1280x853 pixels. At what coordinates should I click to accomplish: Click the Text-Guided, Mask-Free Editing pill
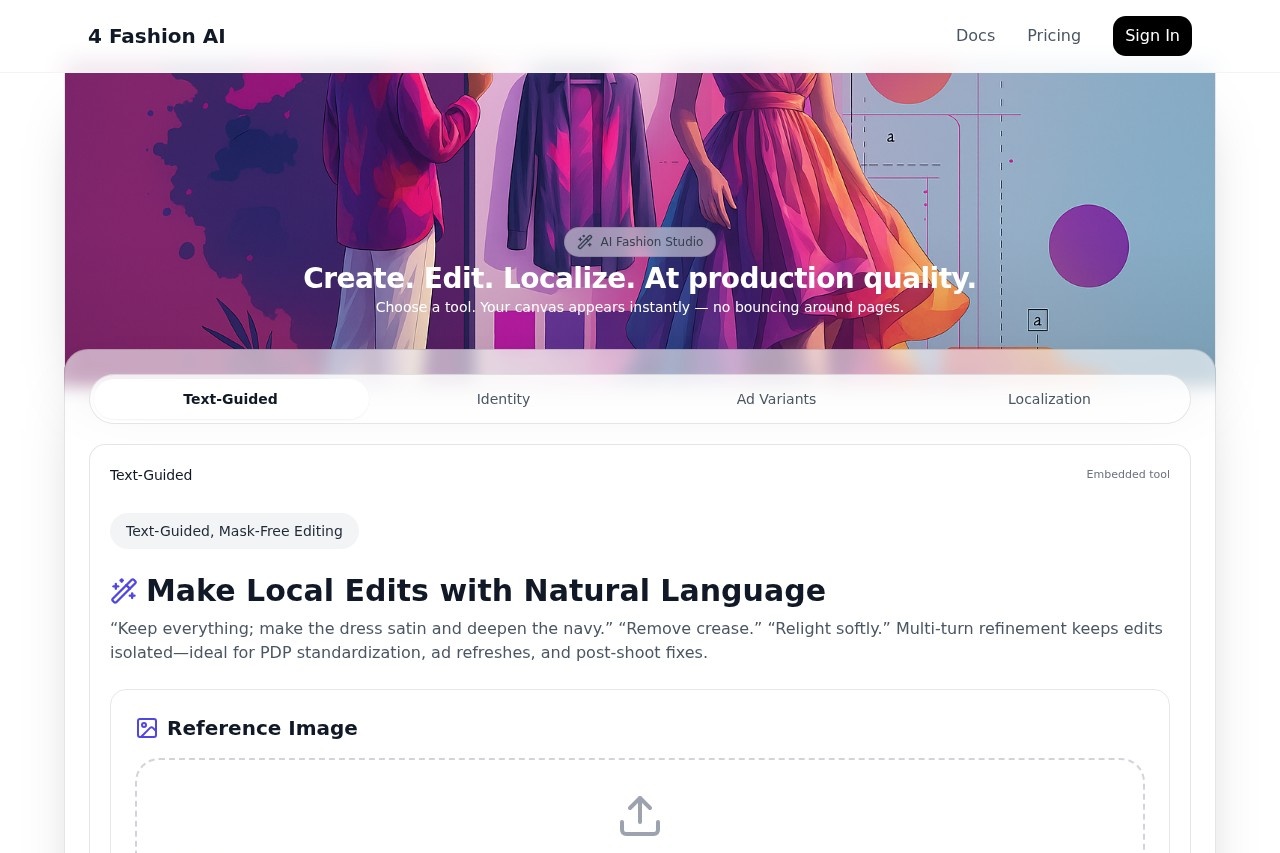pos(234,531)
